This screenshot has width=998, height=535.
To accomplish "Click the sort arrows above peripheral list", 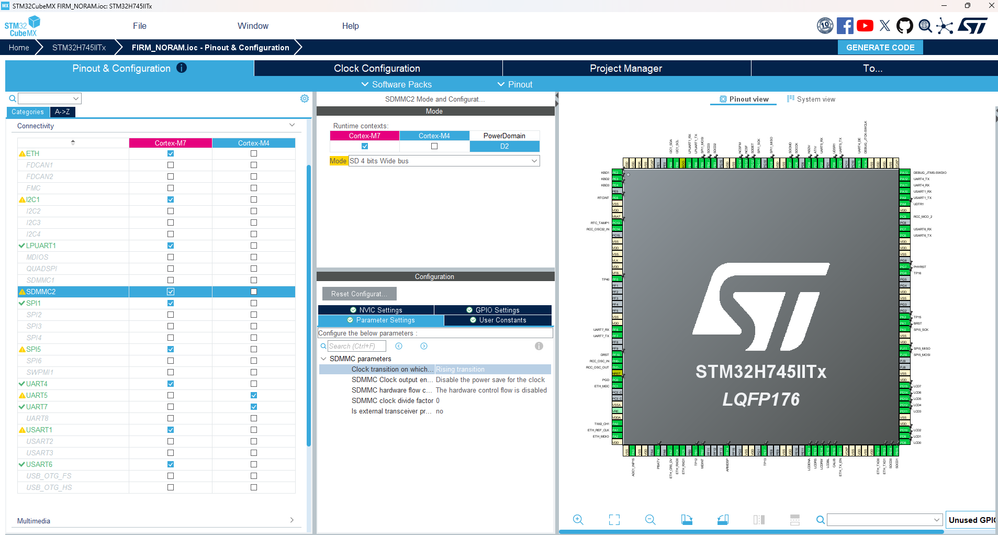I will [73, 142].
